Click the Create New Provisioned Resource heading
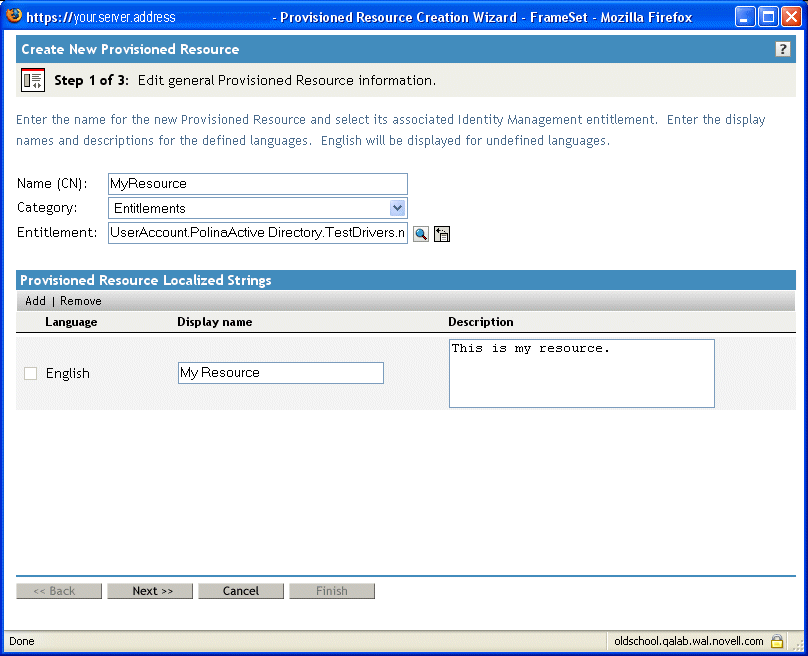Viewport: 808px width, 656px height. click(x=130, y=49)
